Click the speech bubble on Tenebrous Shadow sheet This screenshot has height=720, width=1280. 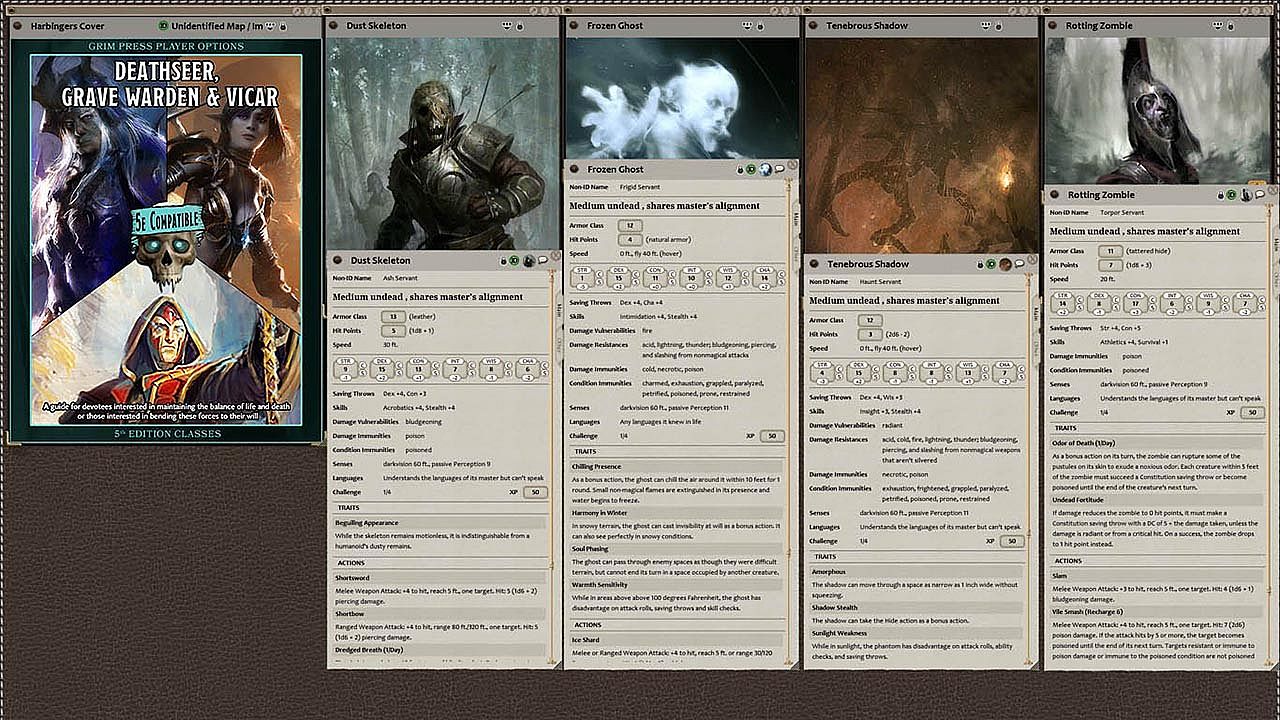point(1018,264)
